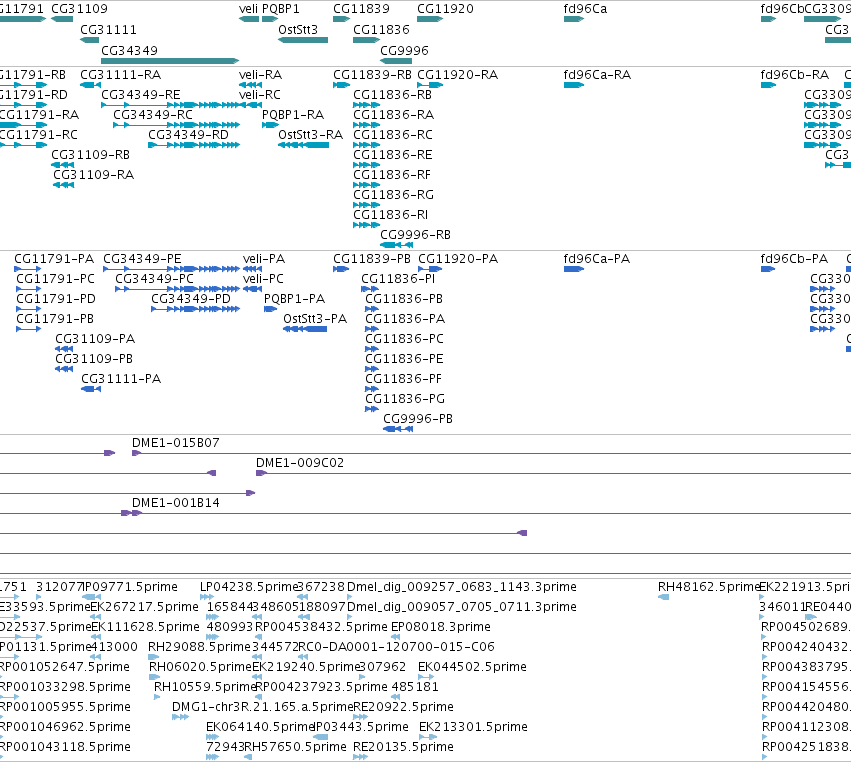This screenshot has height=762, width=851.
Task: Select the veli gene label
Action: click(248, 9)
